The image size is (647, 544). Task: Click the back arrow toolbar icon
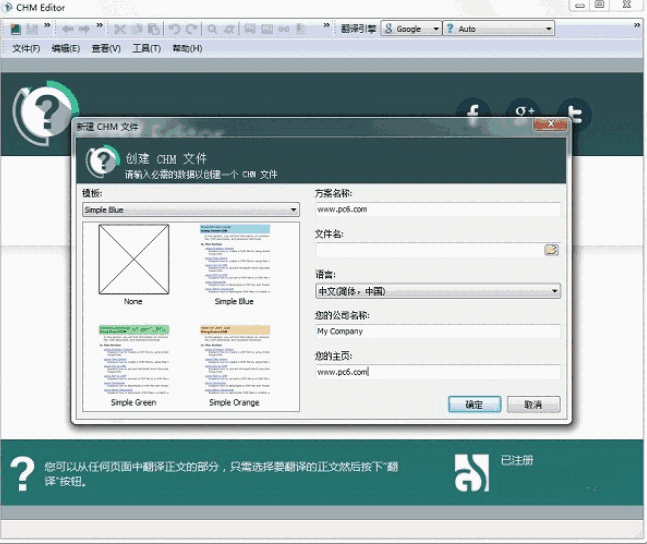pyautogui.click(x=68, y=29)
